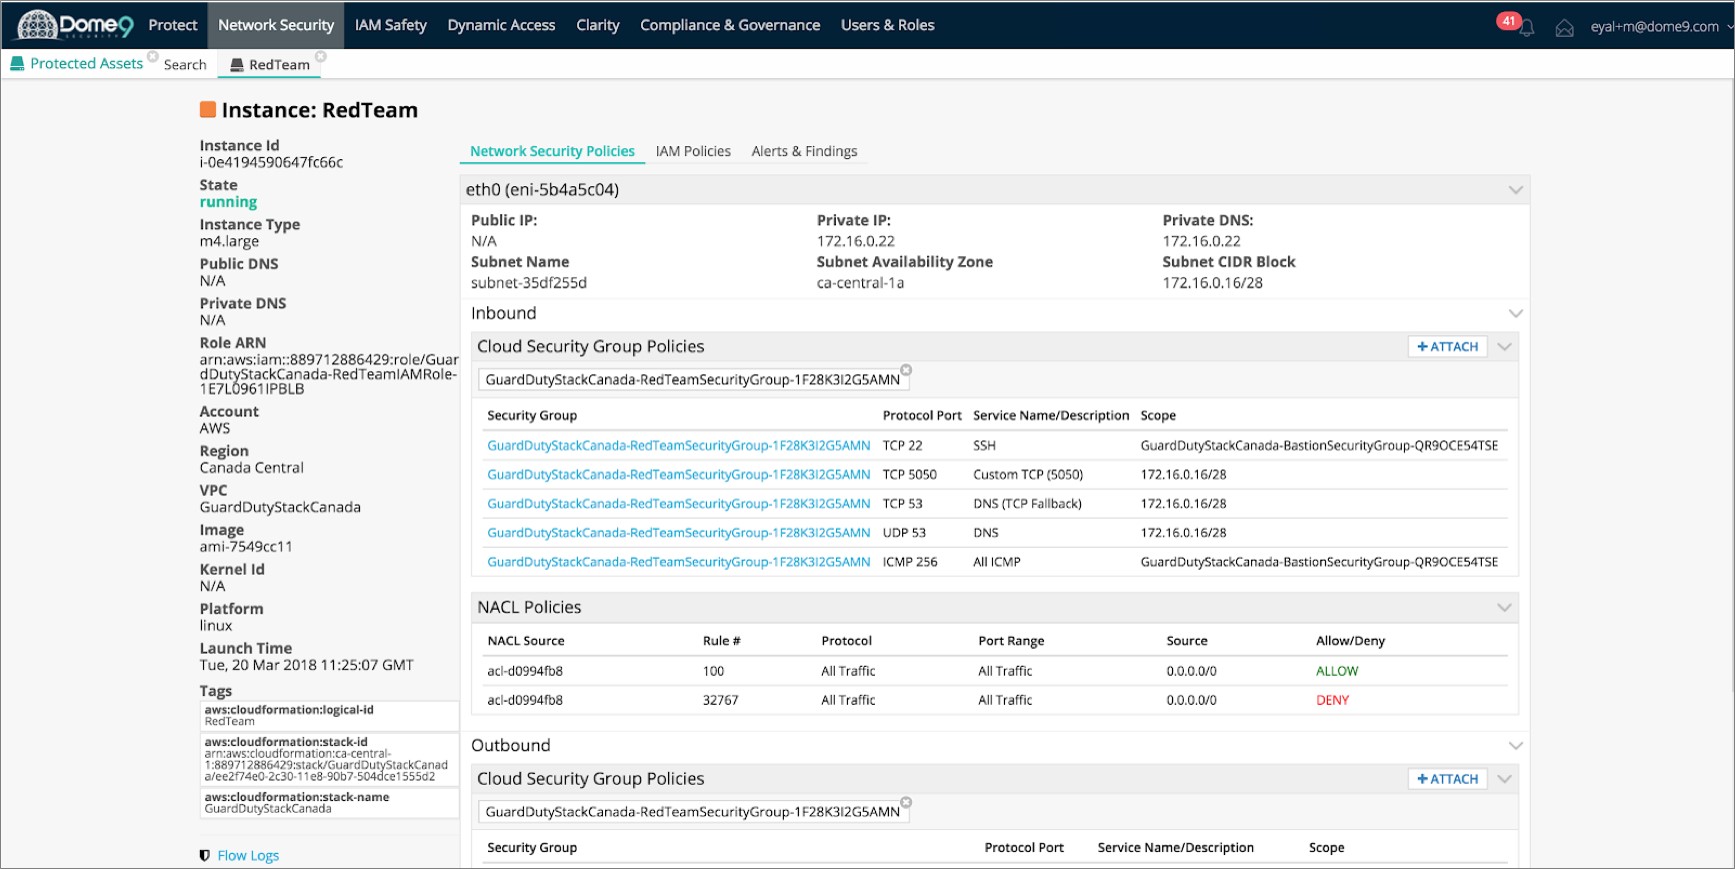Switch to the IAM Policies tab
Image resolution: width=1735 pixels, height=869 pixels.
coord(693,151)
